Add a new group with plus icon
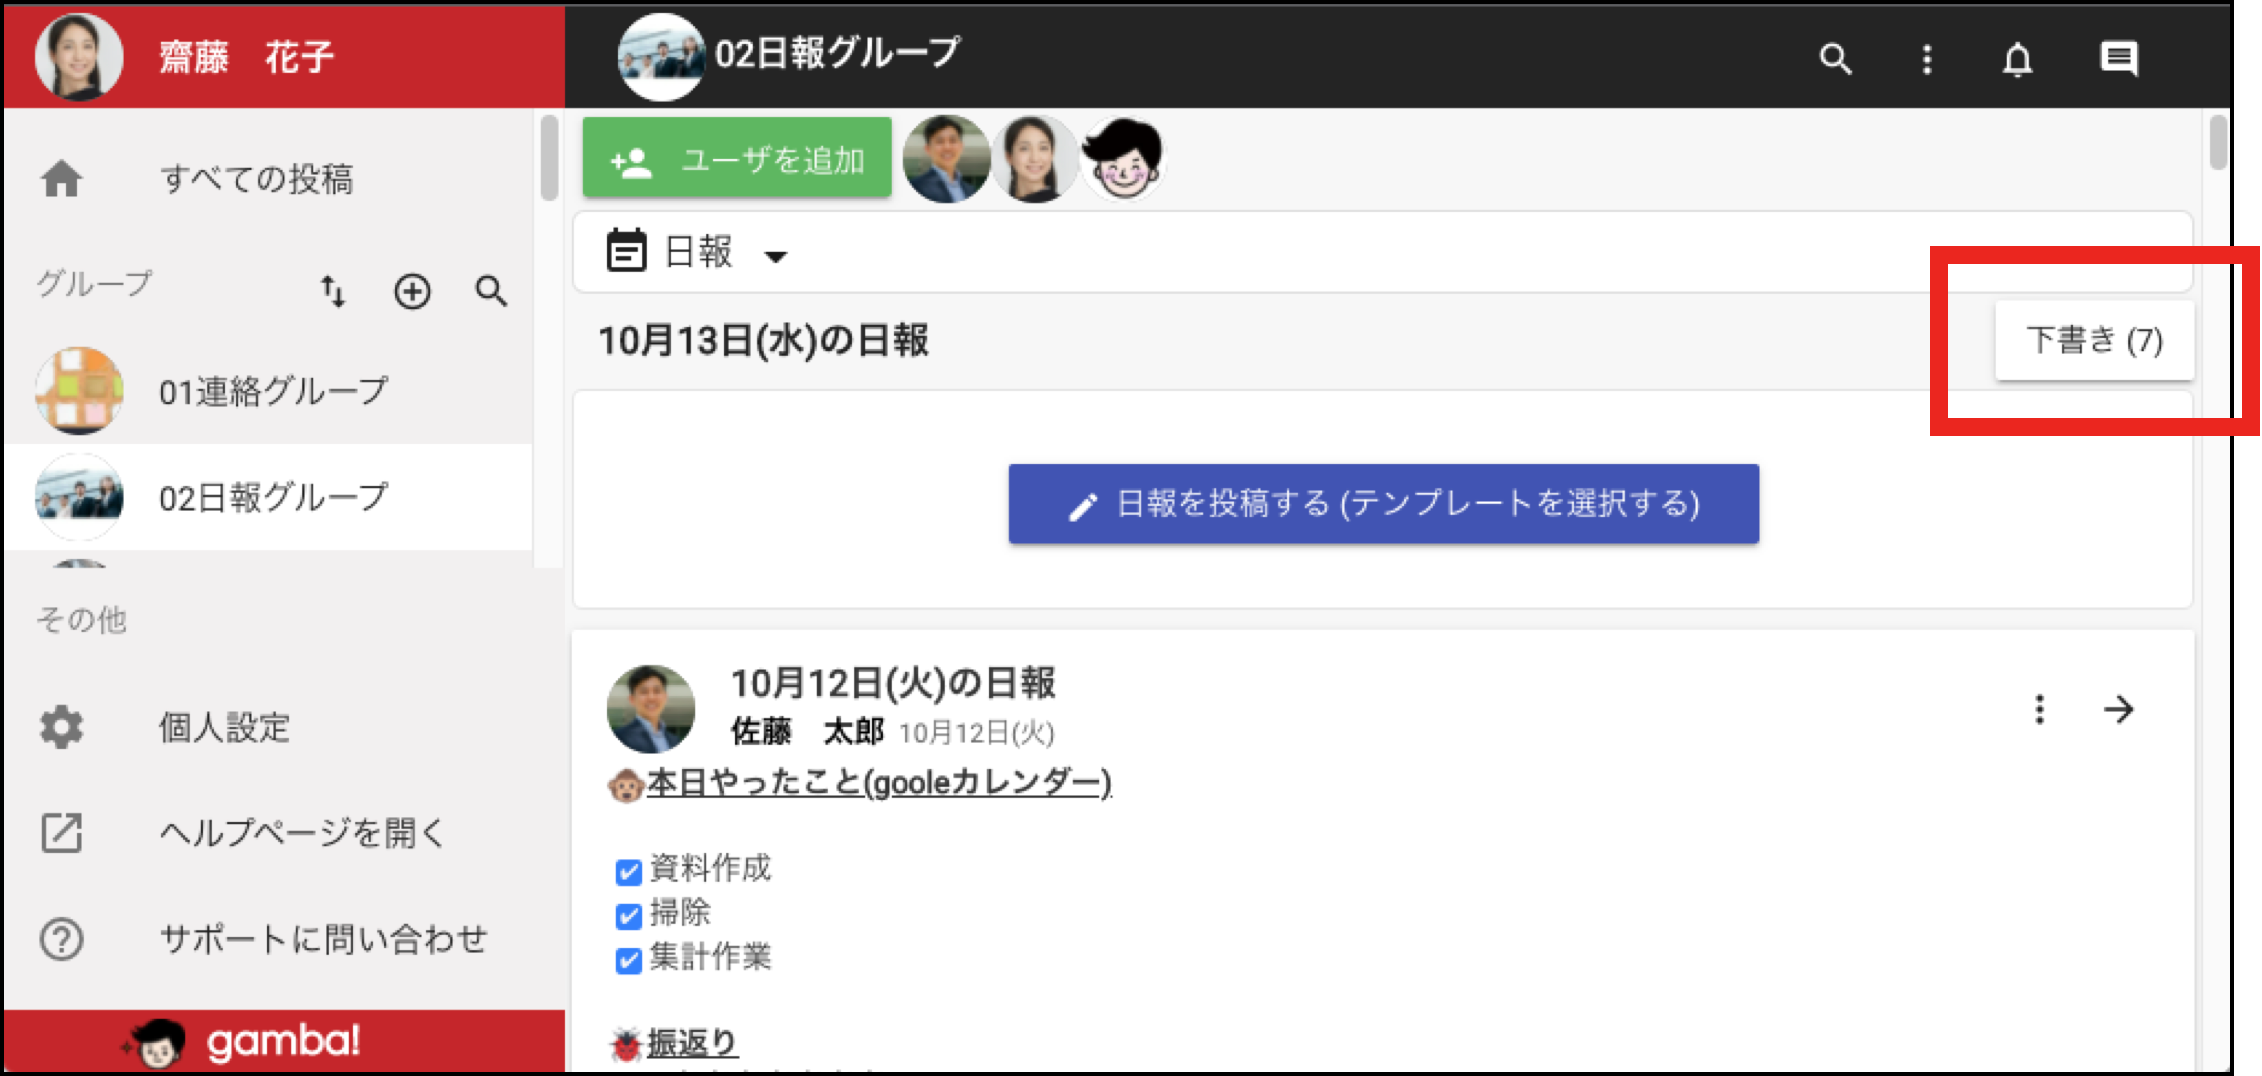2262x1076 pixels. tap(412, 291)
